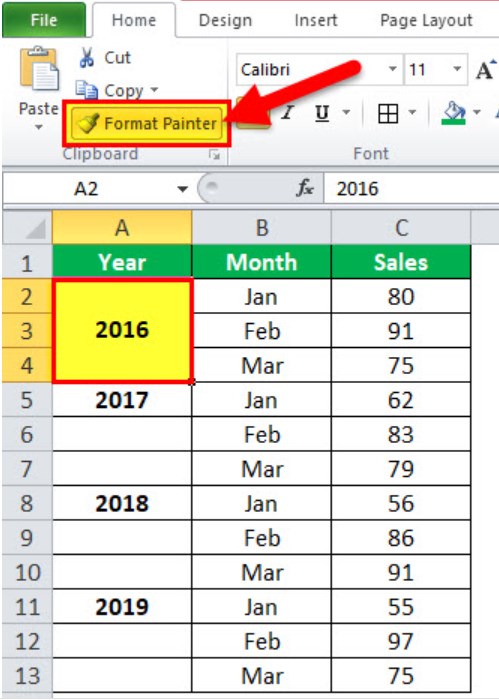Click the Fill Color paint bucket

pyautogui.click(x=454, y=112)
